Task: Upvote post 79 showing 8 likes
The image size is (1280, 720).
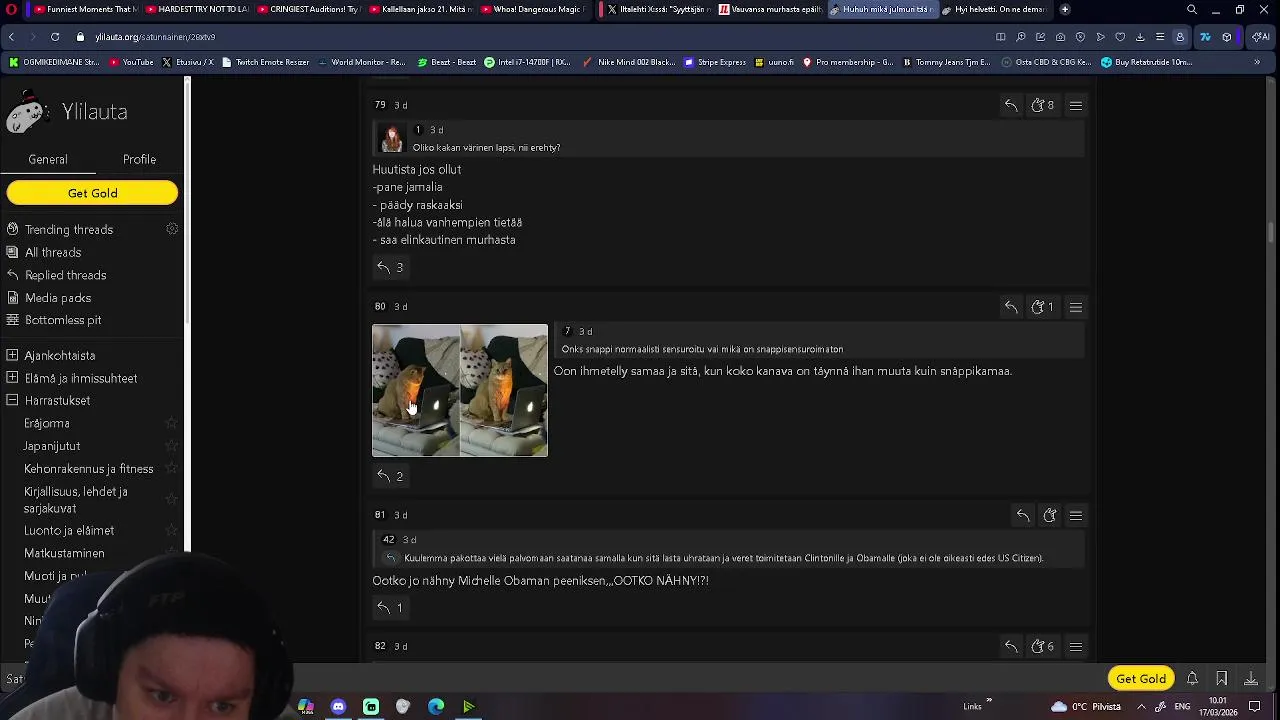Action: pyautogui.click(x=1043, y=105)
